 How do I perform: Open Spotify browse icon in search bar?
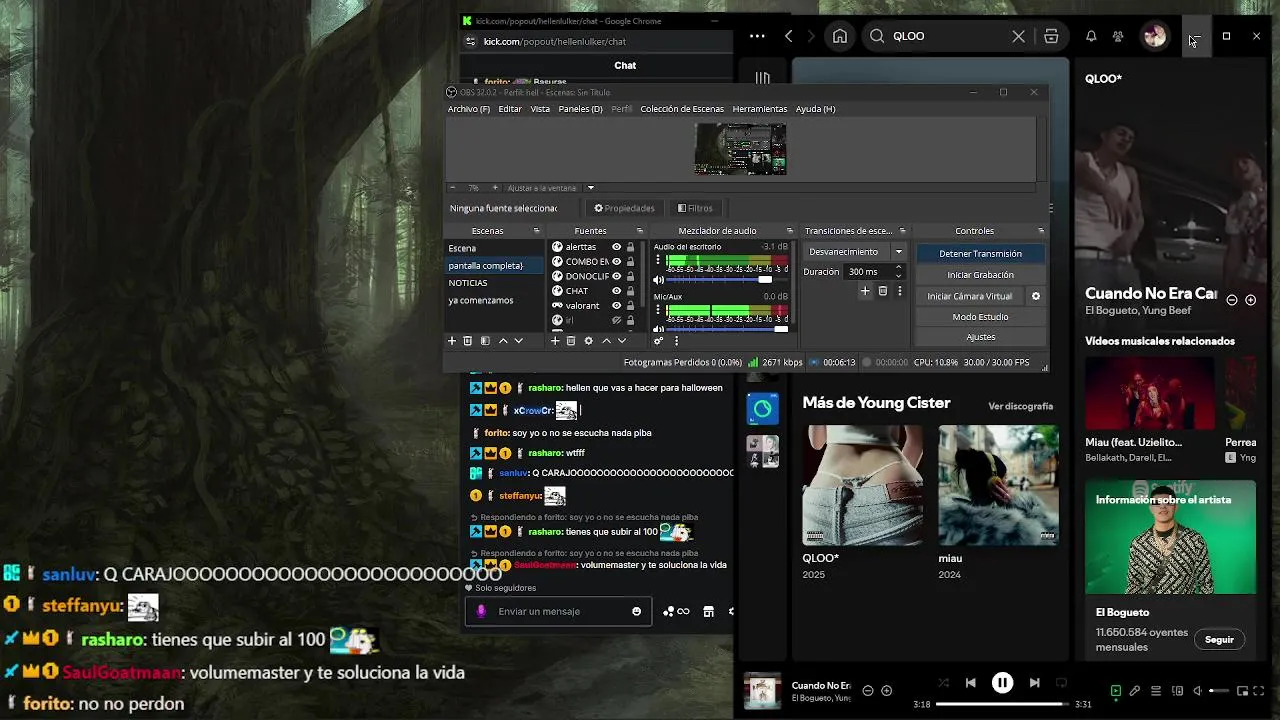(x=1051, y=36)
